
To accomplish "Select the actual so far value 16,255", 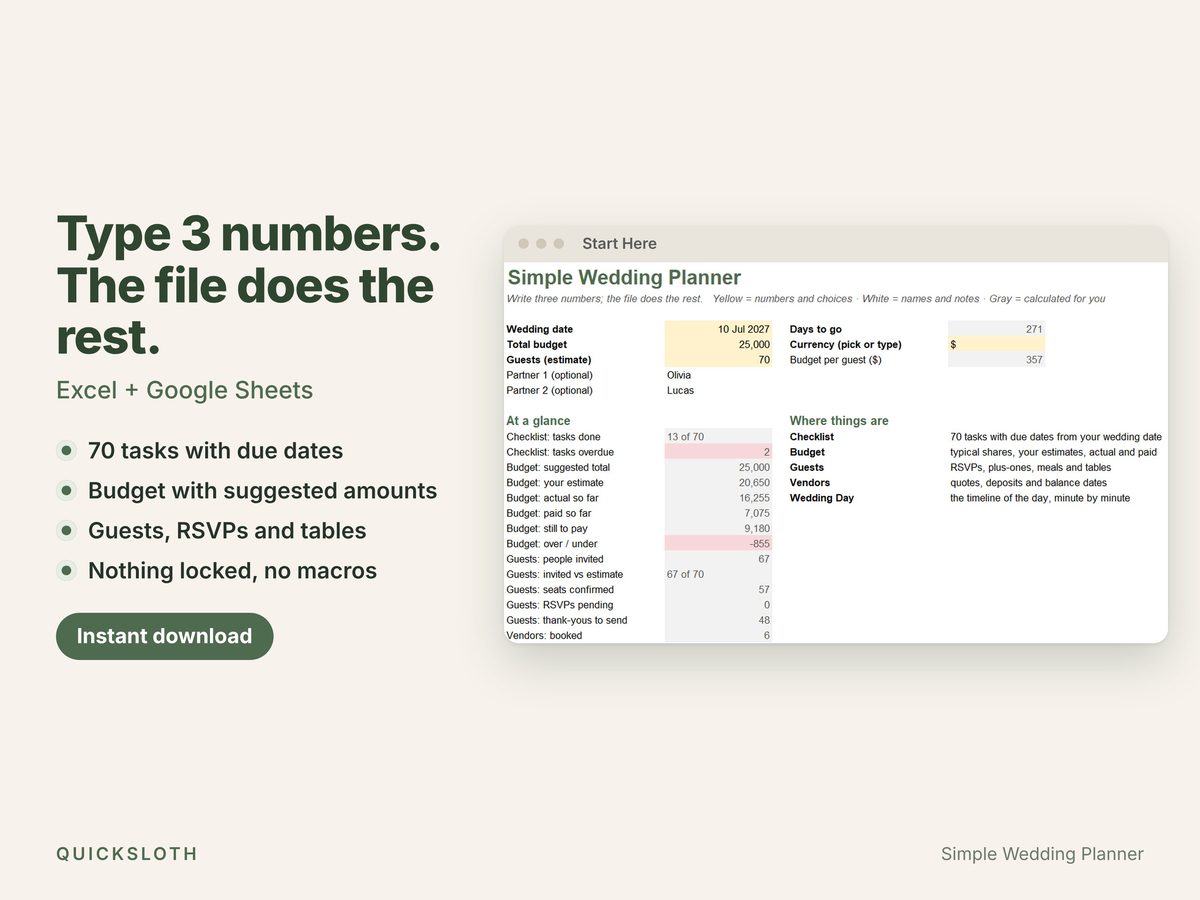I will click(x=718, y=498).
